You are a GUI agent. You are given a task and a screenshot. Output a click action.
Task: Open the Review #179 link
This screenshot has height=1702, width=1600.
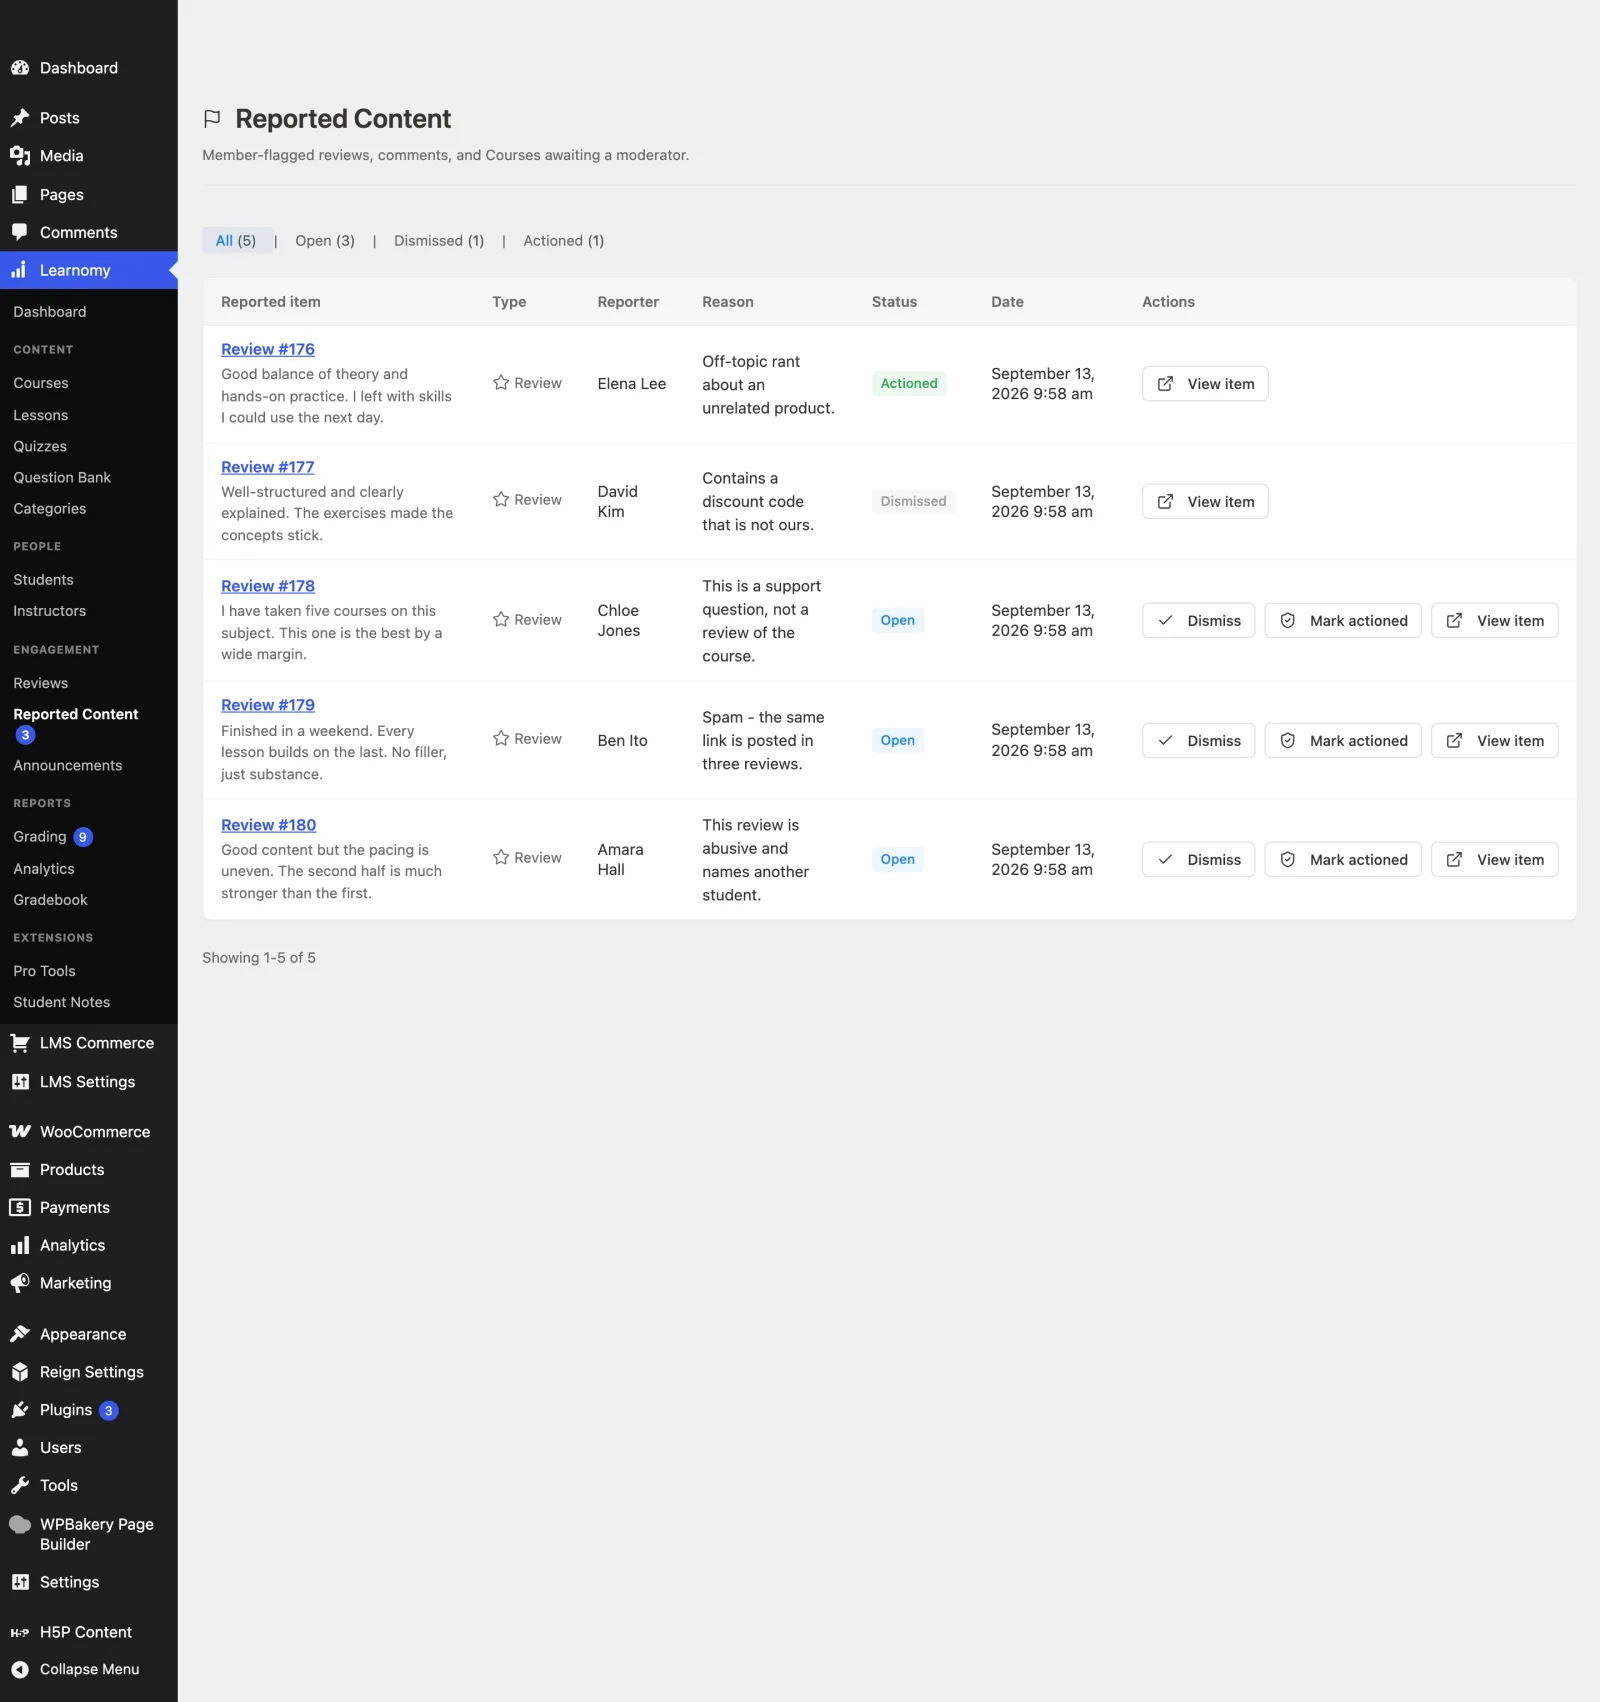pos(268,705)
